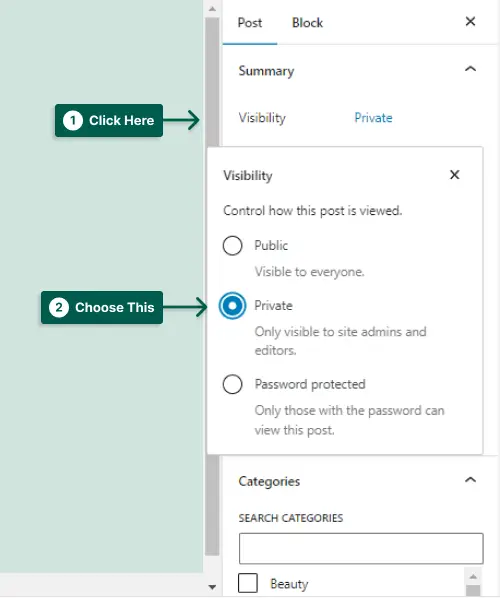Click the categories list scroll-up arrow
This screenshot has width=500, height=598.
[x=473, y=576]
